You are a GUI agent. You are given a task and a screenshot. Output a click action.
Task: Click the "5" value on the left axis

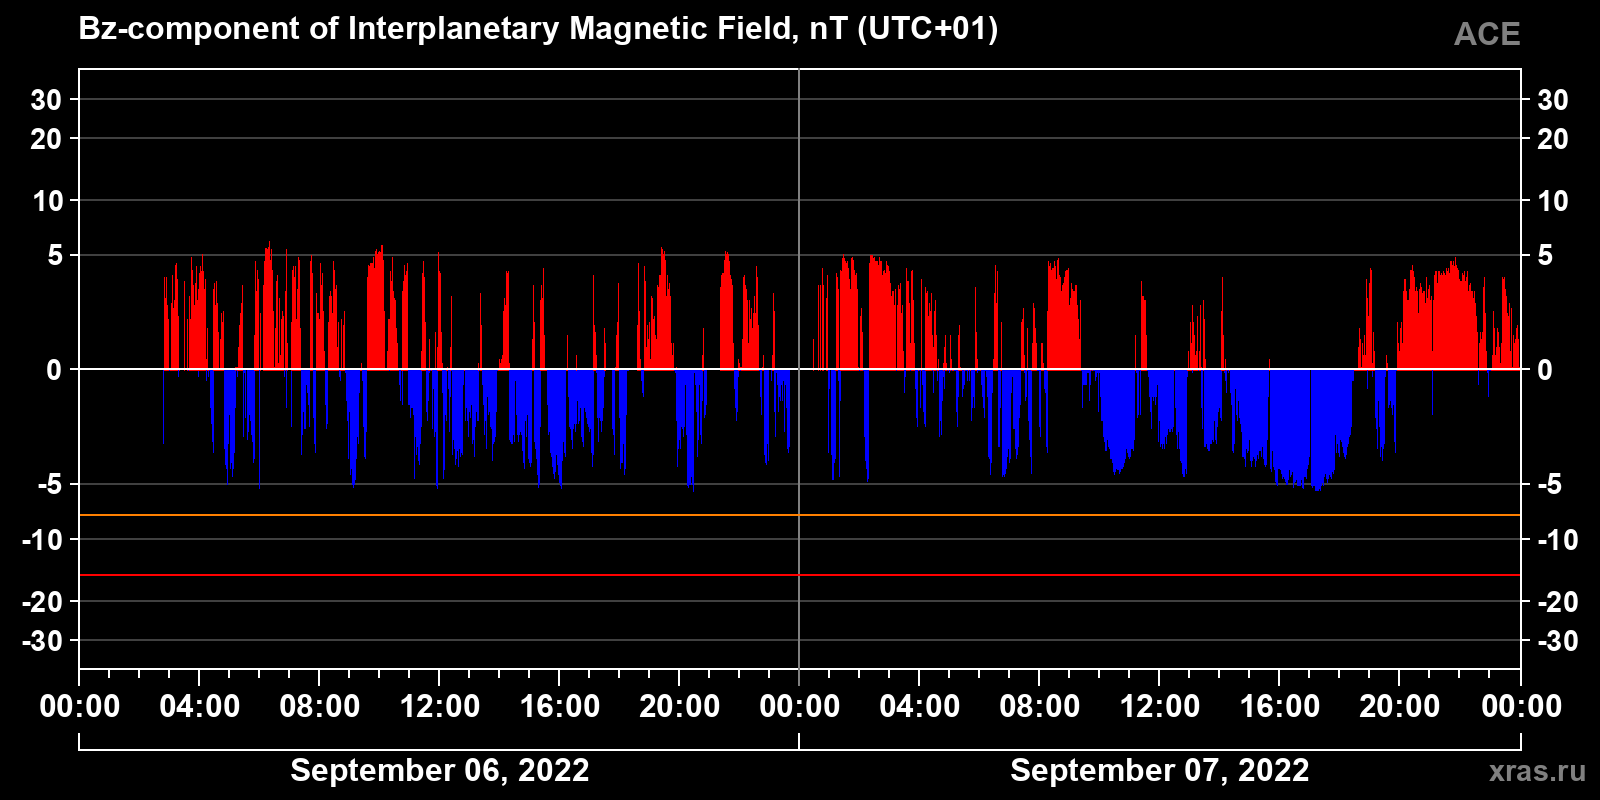coord(55,256)
